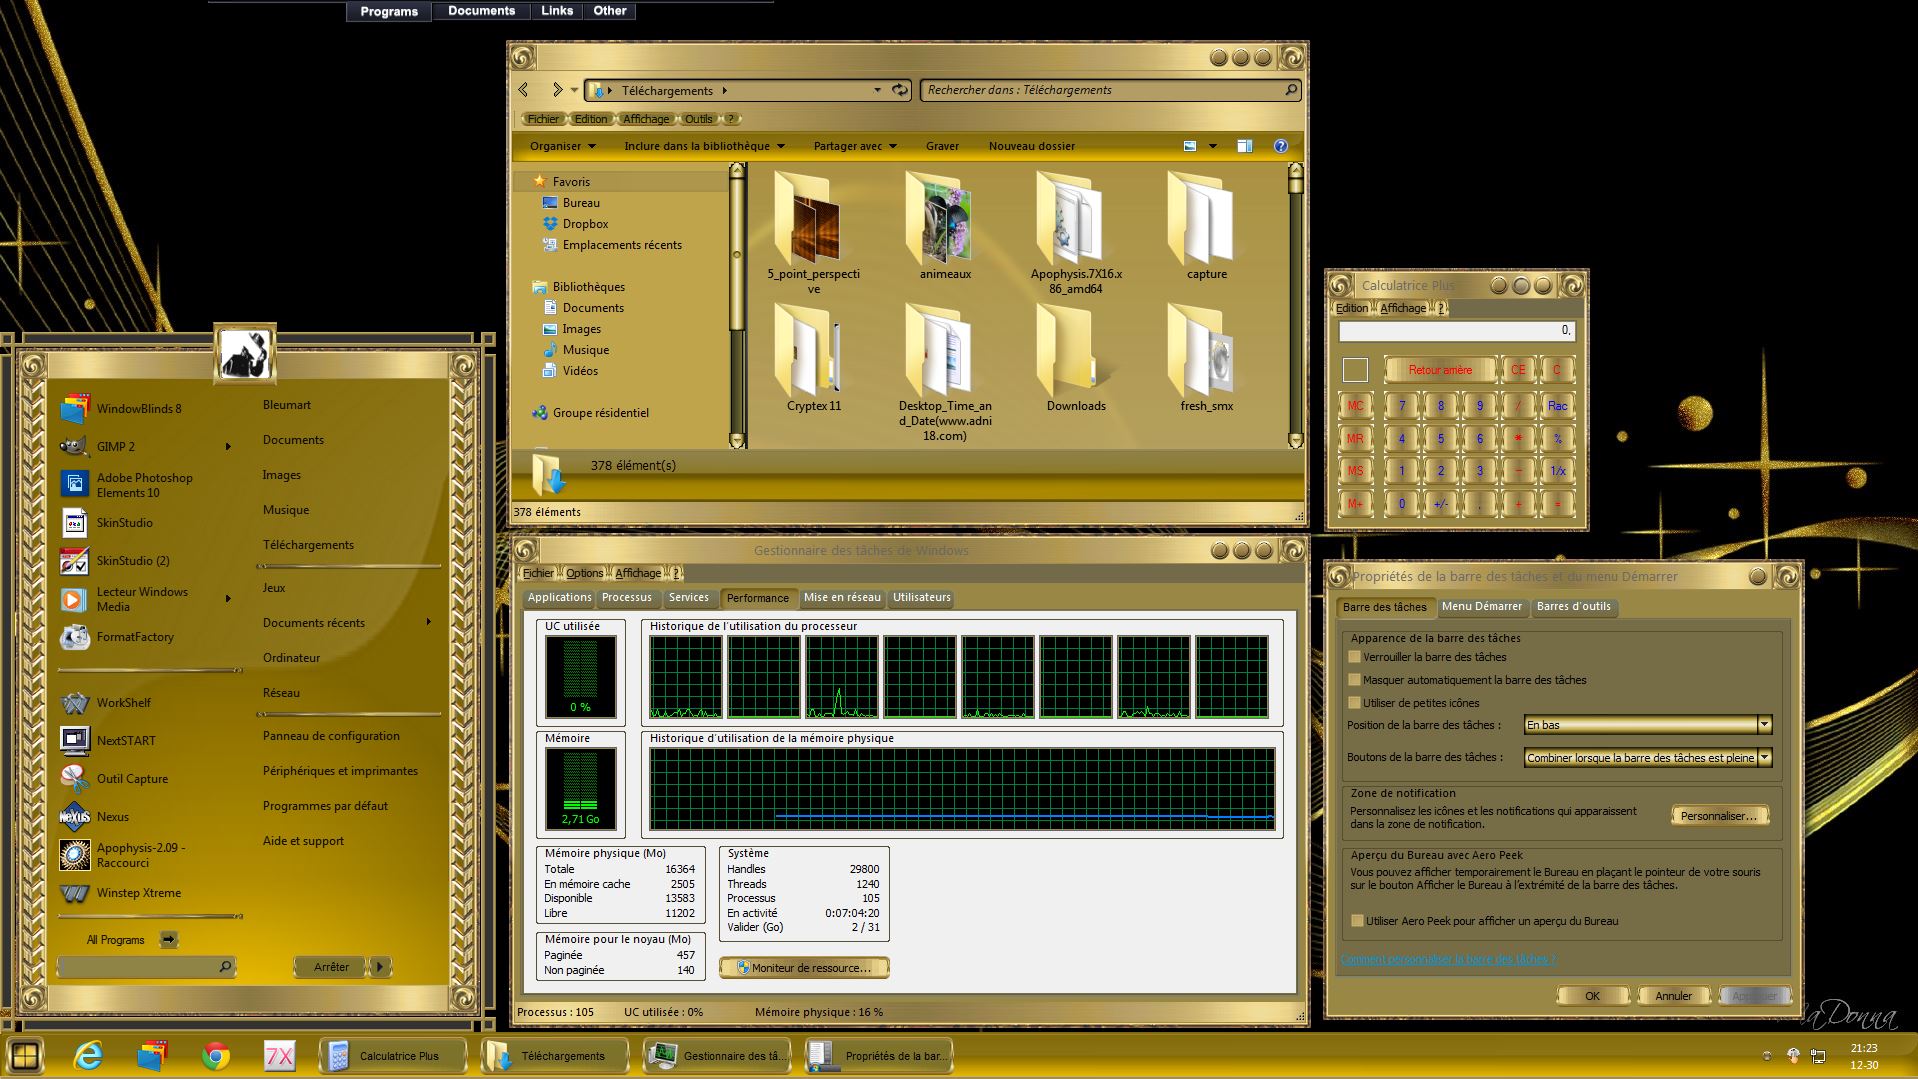Image resolution: width=1918 pixels, height=1079 pixels.
Task: Check Masquer automatiquement la barre des tâches
Action: [1355, 680]
